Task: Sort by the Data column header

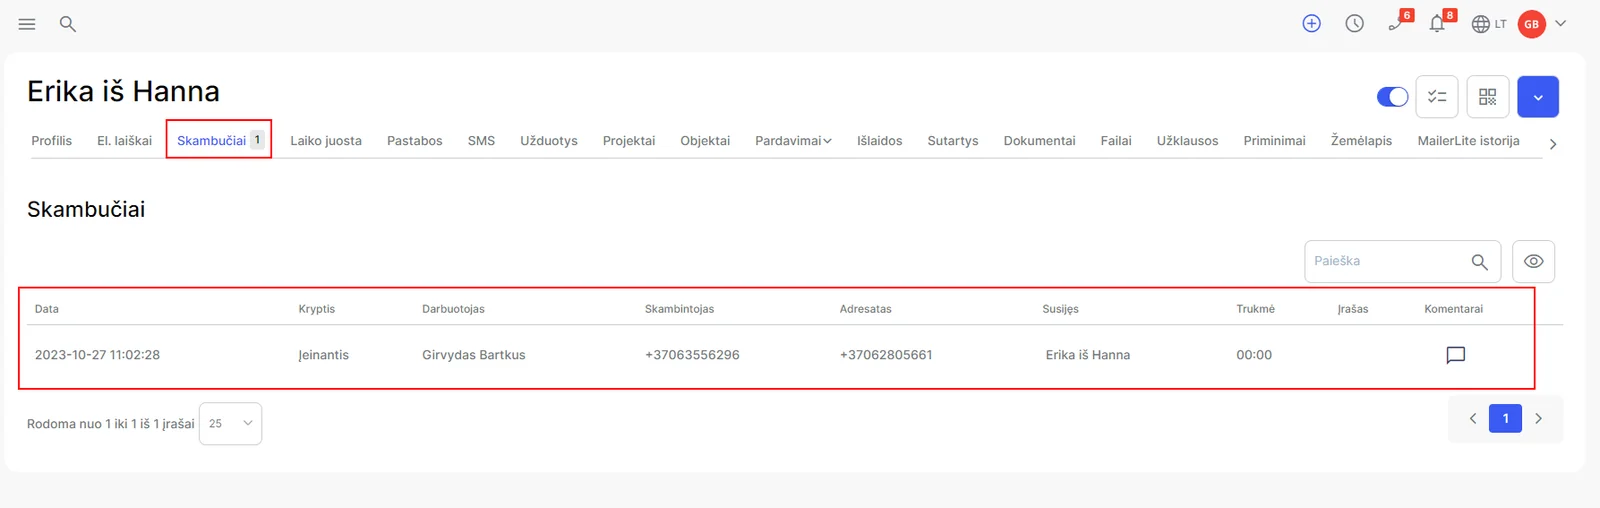Action: pyautogui.click(x=47, y=309)
